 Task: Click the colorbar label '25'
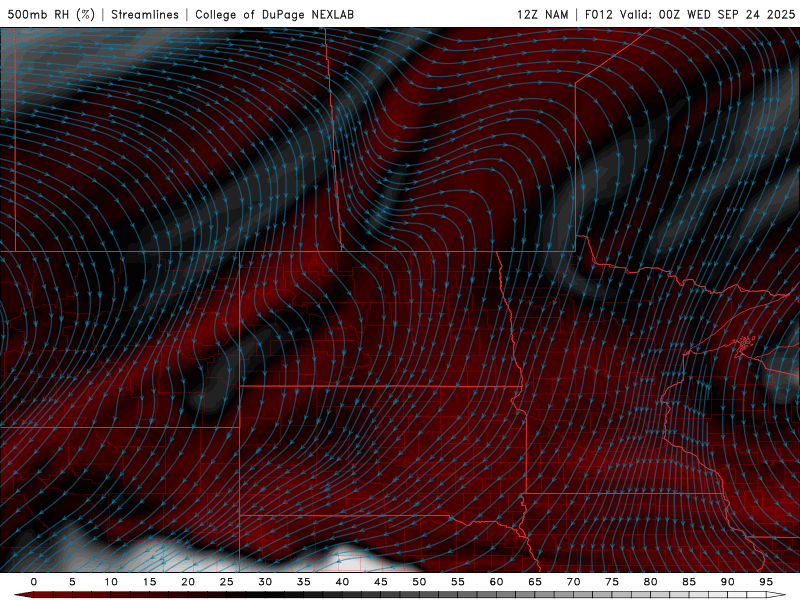[227, 582]
